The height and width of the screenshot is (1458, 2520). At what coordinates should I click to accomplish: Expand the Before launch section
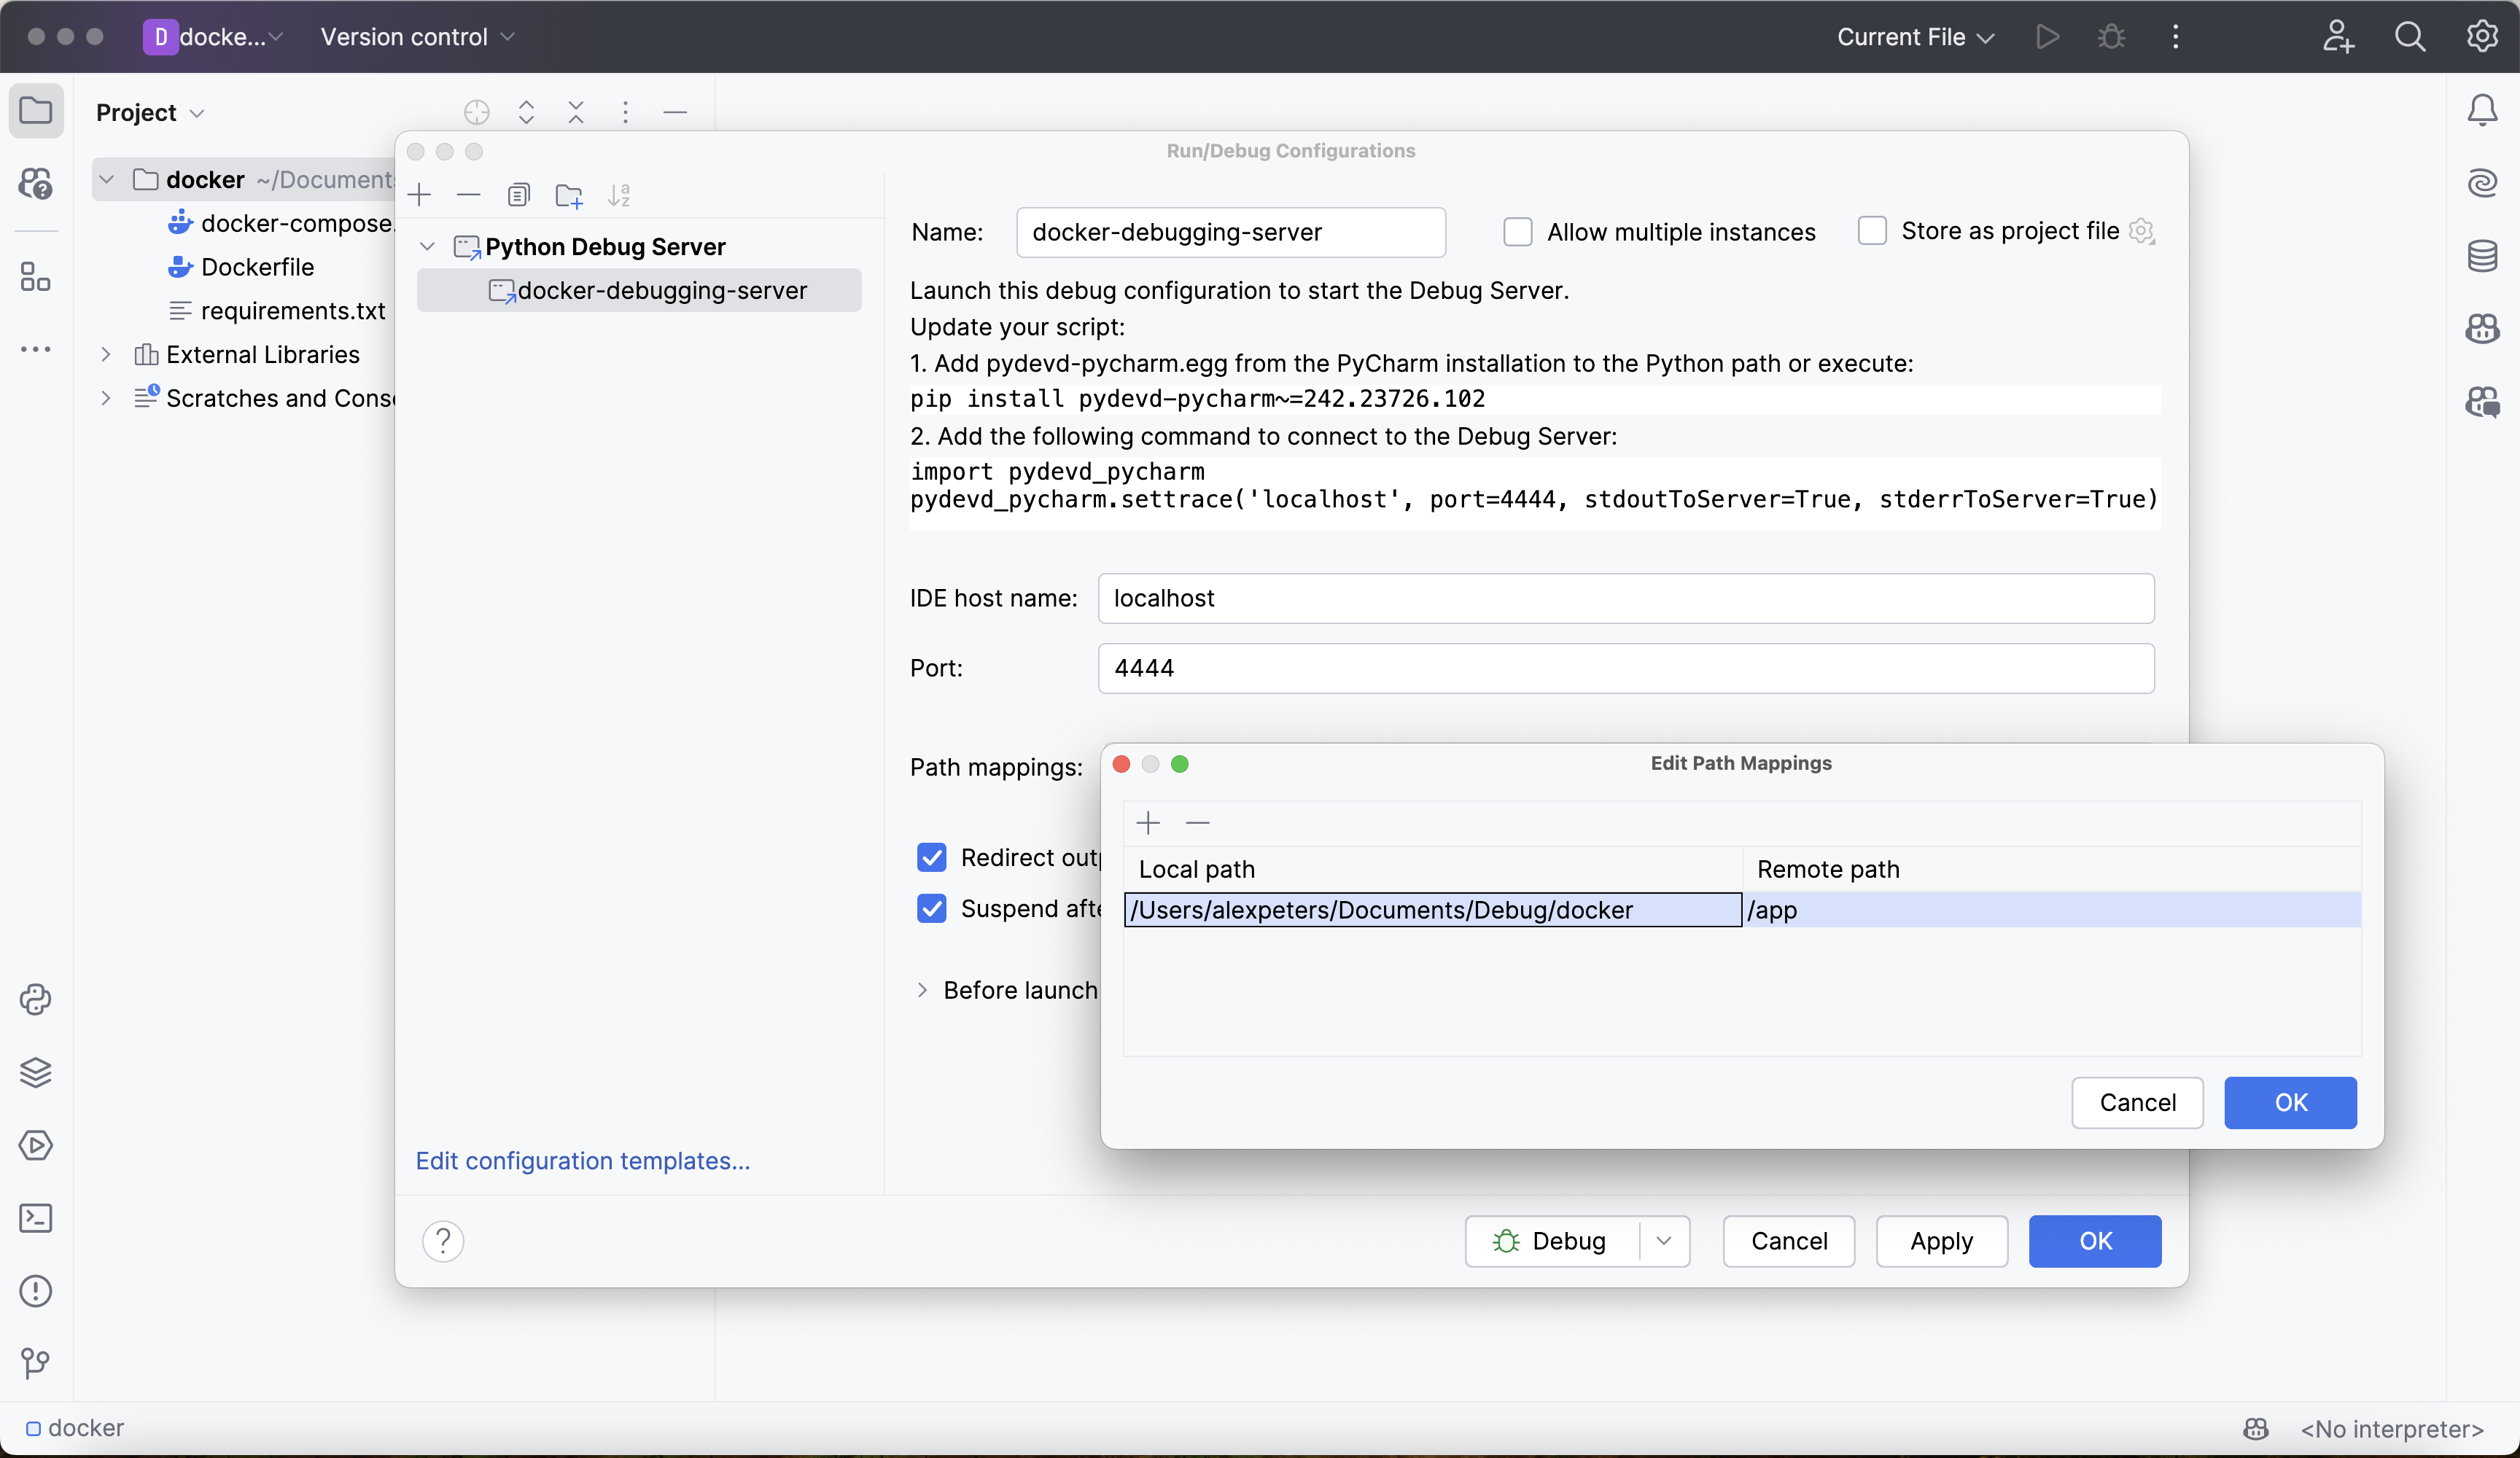(922, 990)
